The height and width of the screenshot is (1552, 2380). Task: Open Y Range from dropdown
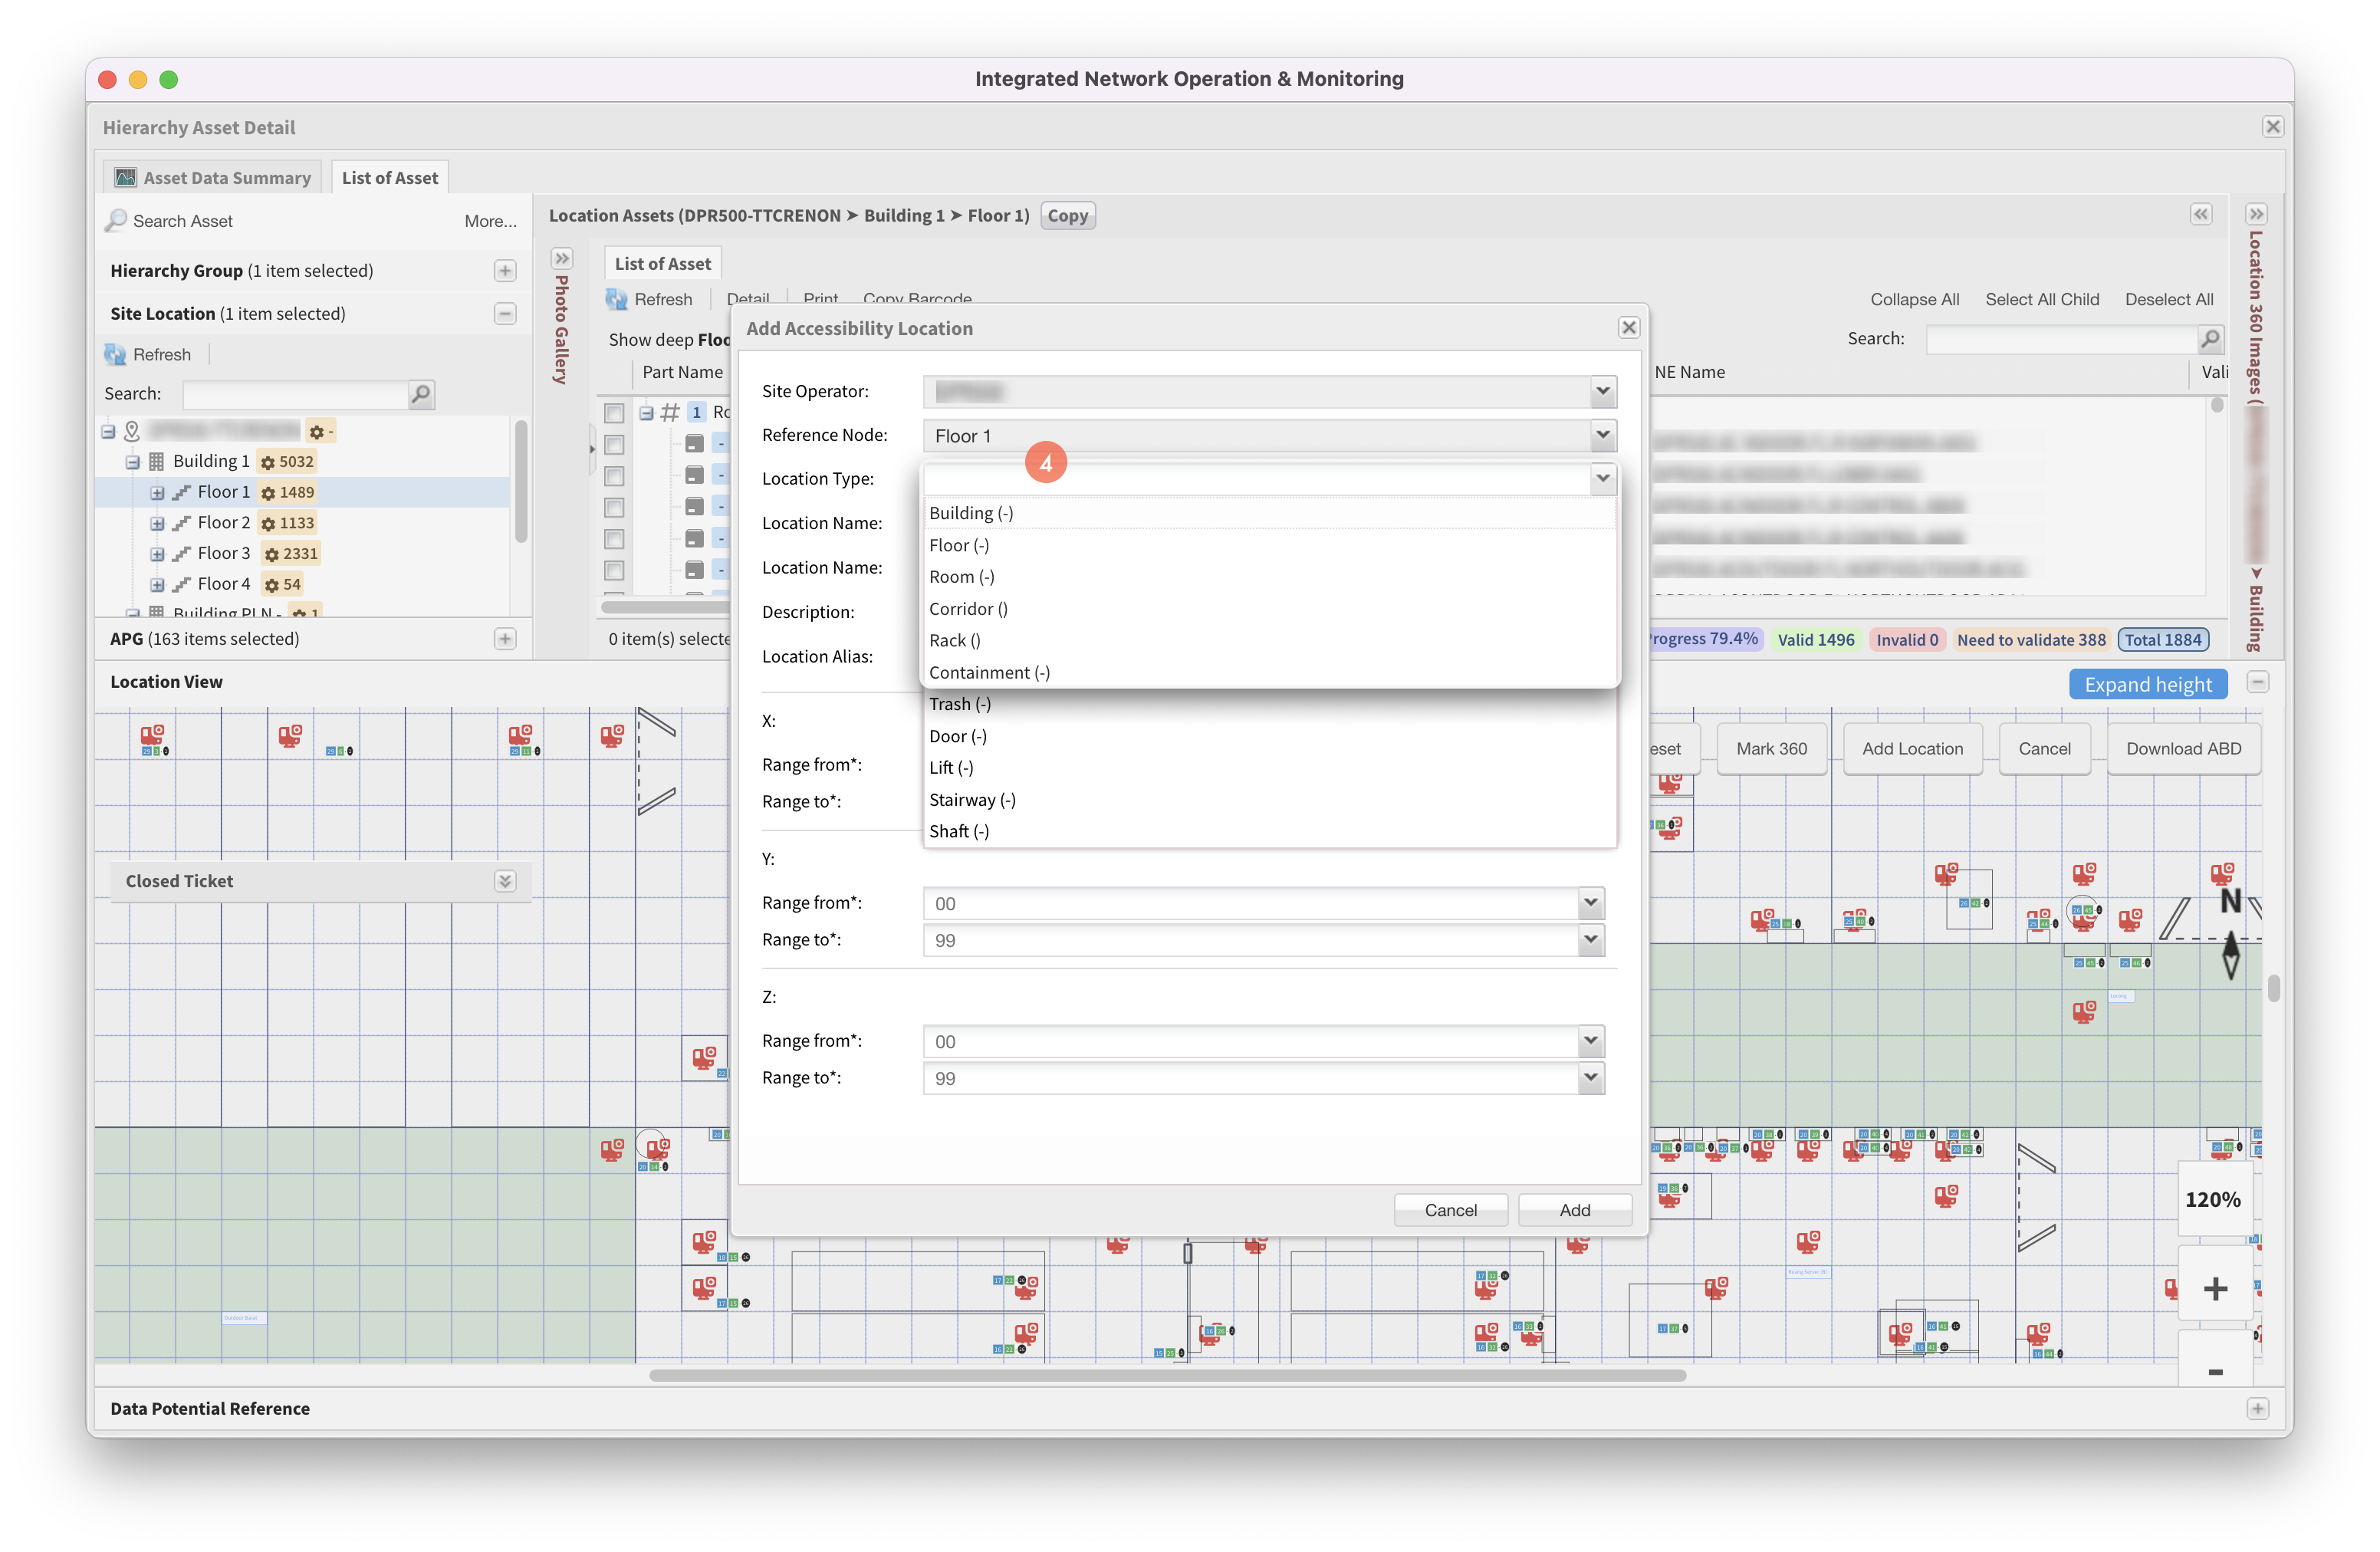tap(1590, 903)
